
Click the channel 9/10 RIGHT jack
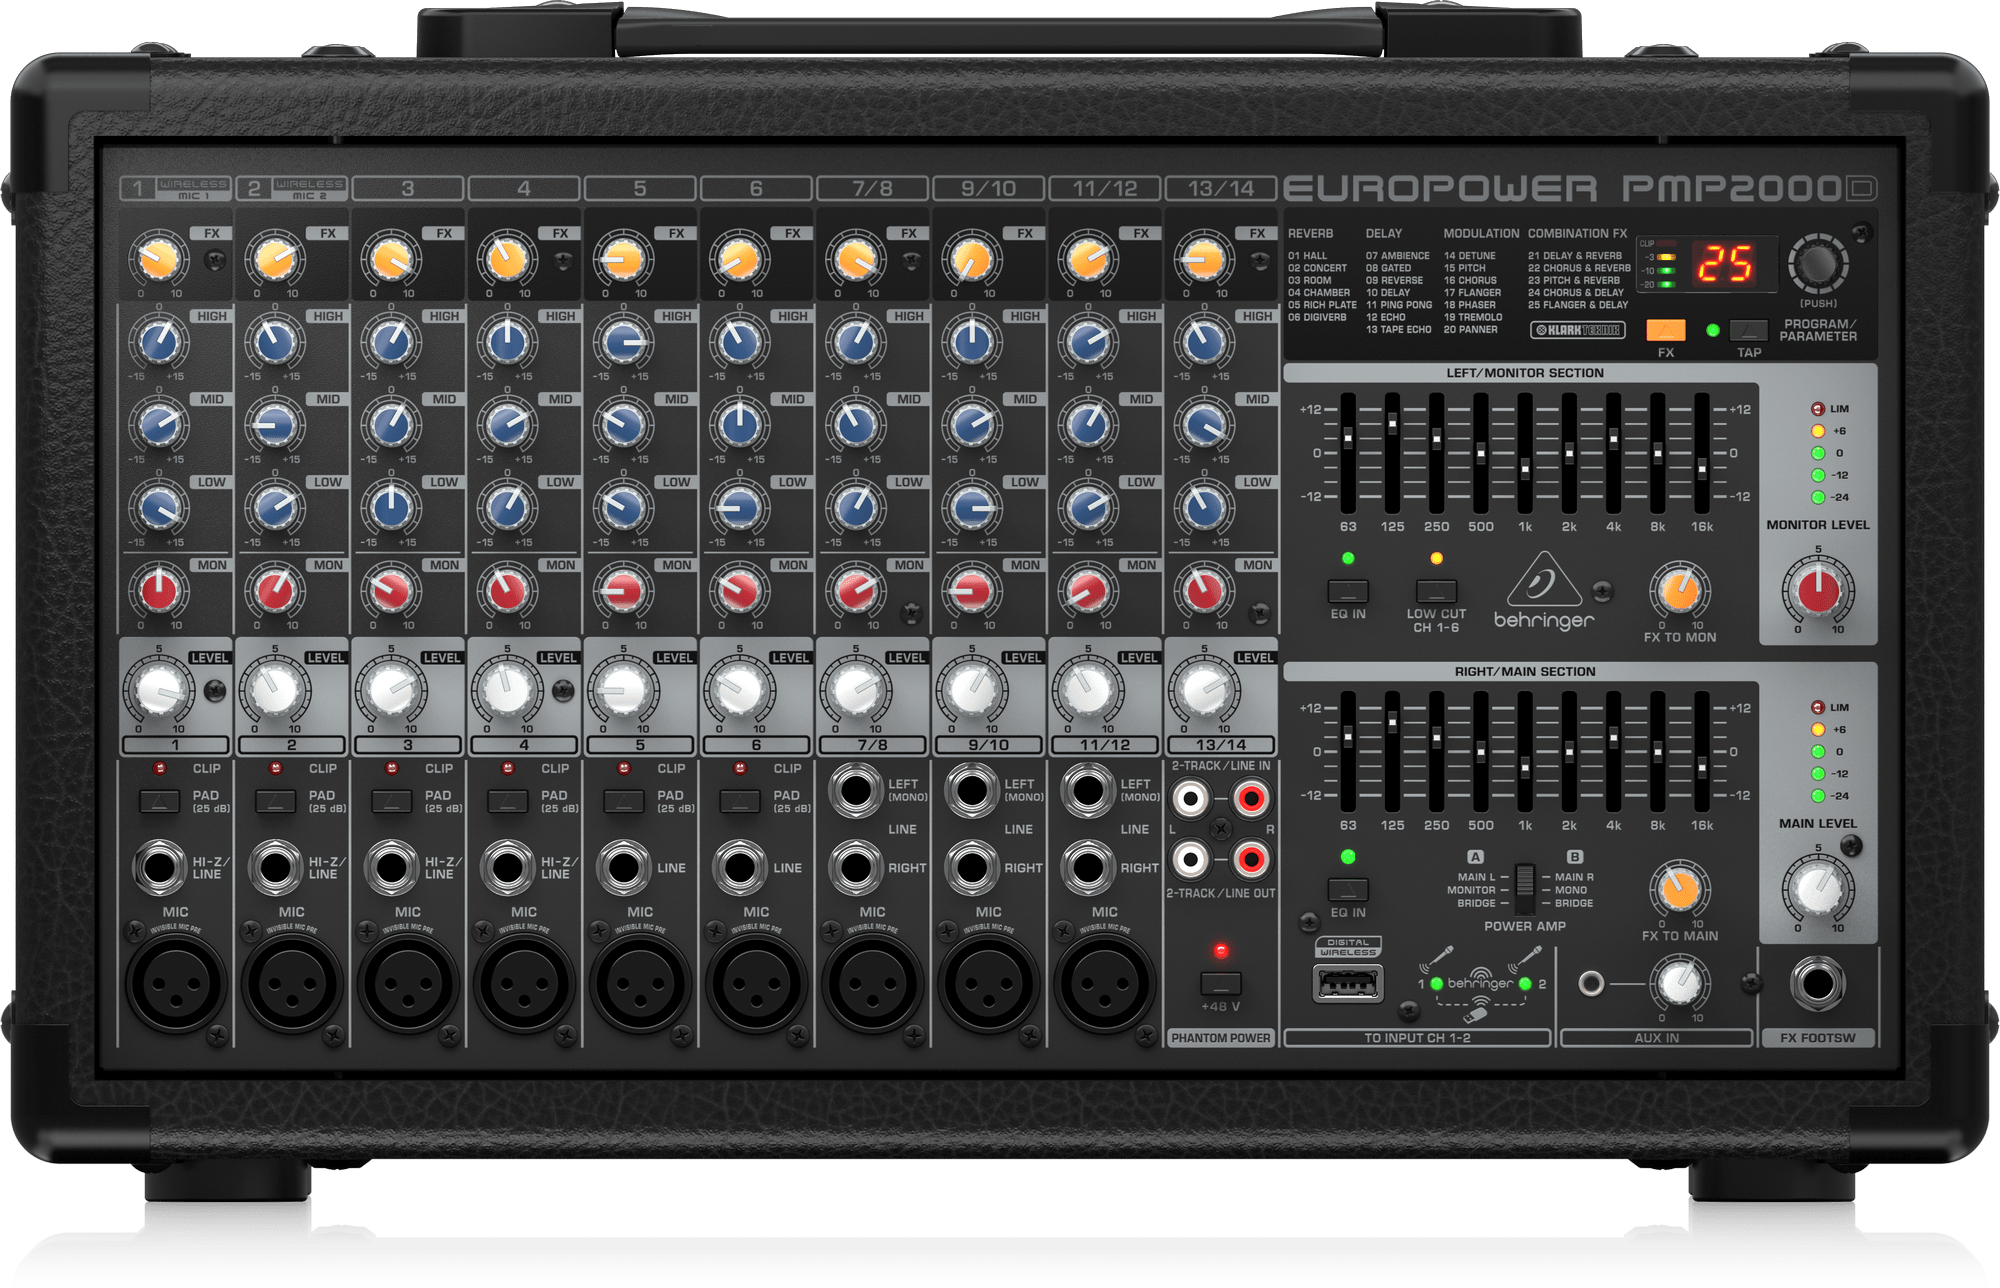(972, 867)
